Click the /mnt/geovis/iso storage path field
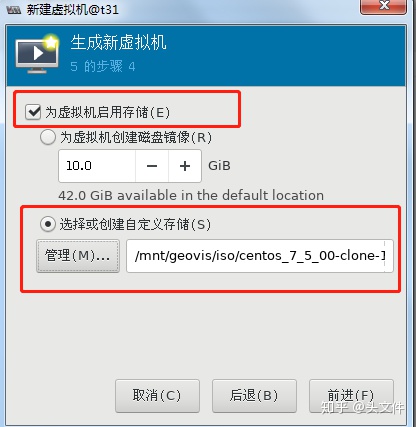 click(260, 256)
